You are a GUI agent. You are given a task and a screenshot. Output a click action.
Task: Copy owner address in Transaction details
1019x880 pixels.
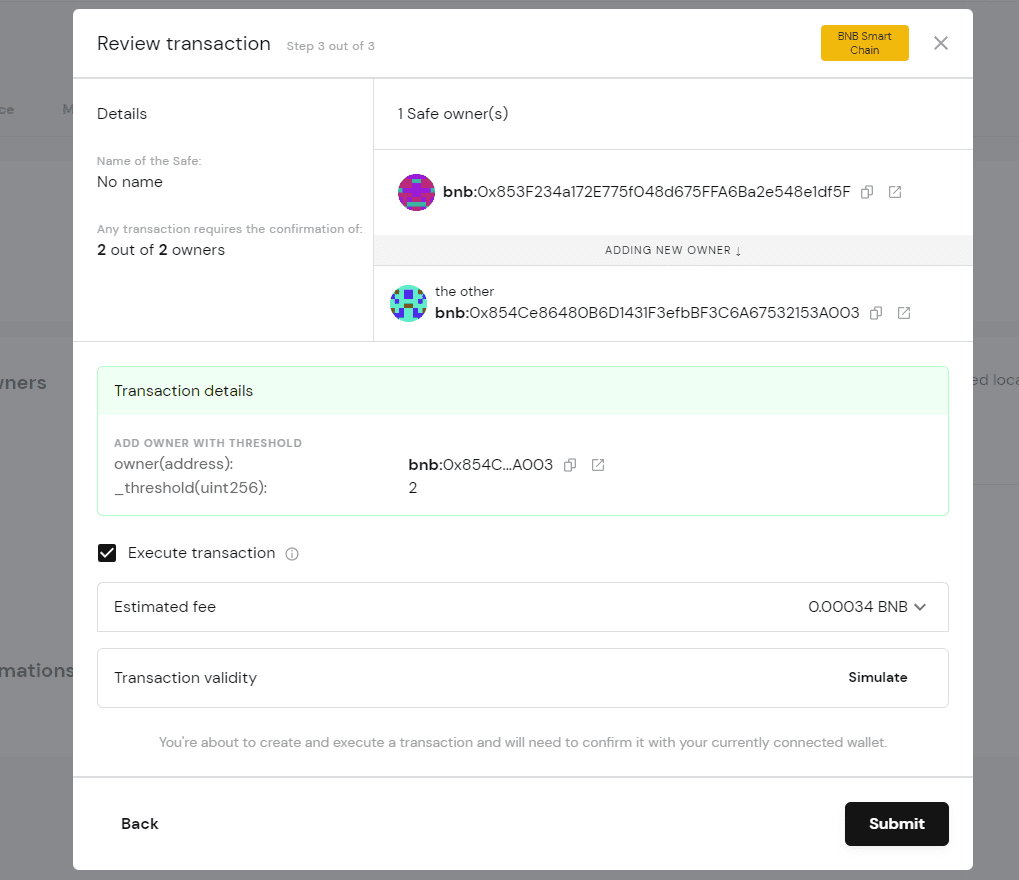pyautogui.click(x=570, y=465)
